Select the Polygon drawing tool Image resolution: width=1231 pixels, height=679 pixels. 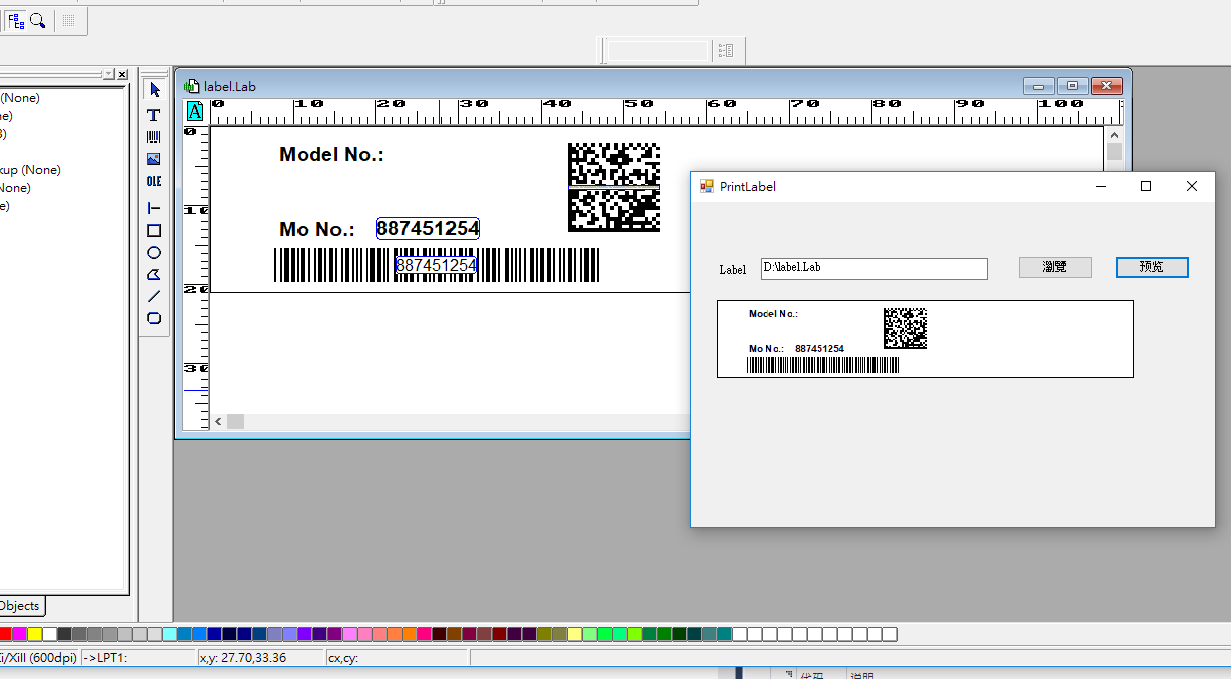point(154,274)
